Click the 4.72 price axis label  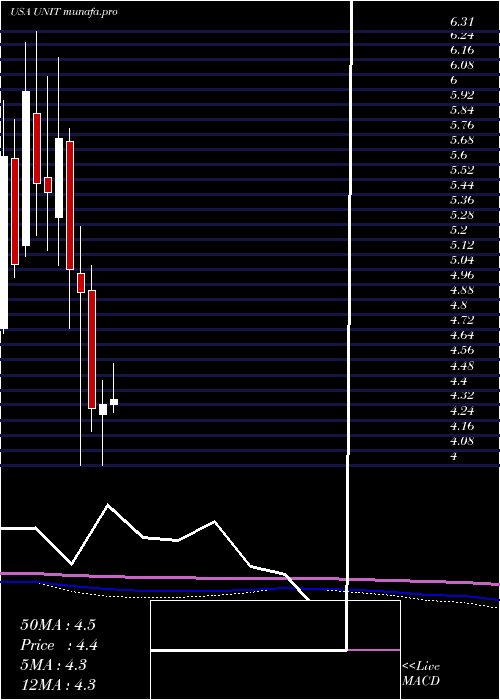(462, 320)
